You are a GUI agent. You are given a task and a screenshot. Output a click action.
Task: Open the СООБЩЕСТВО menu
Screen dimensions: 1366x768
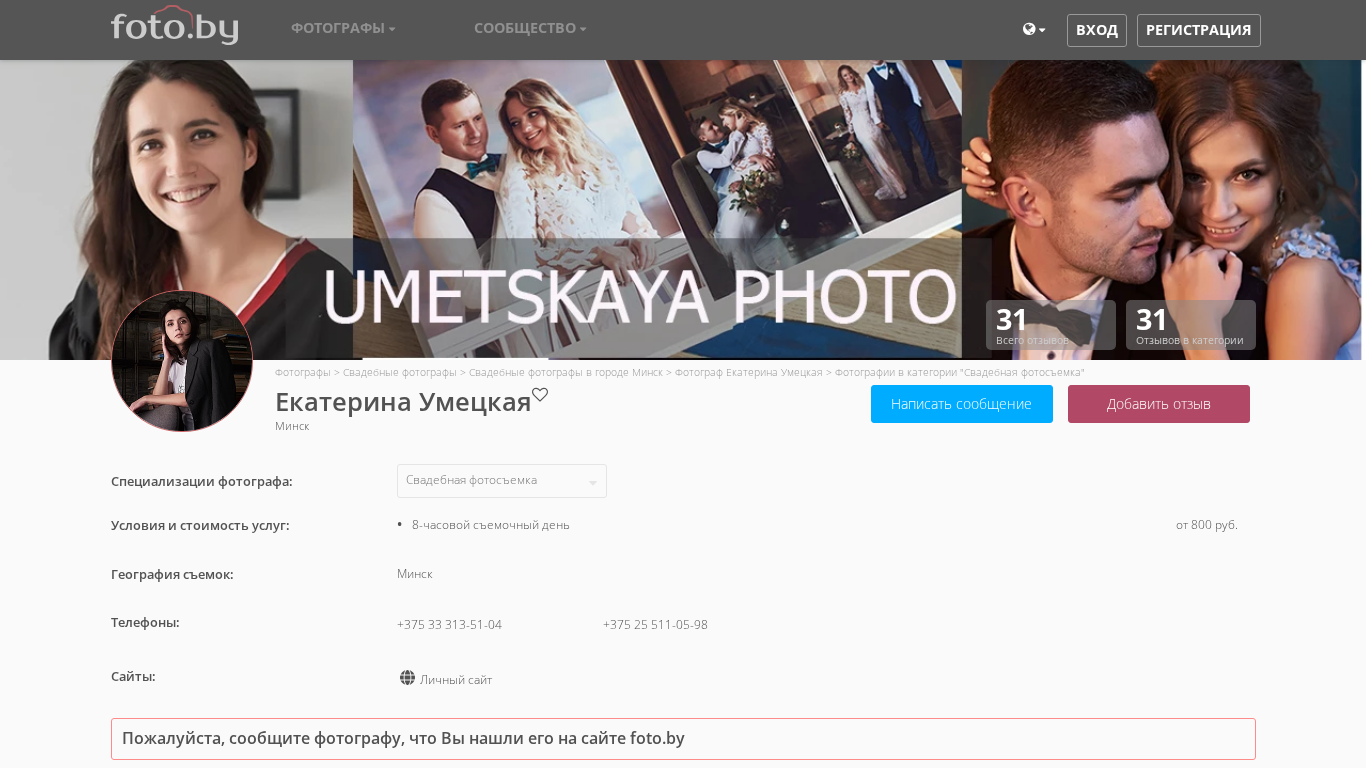(x=530, y=28)
